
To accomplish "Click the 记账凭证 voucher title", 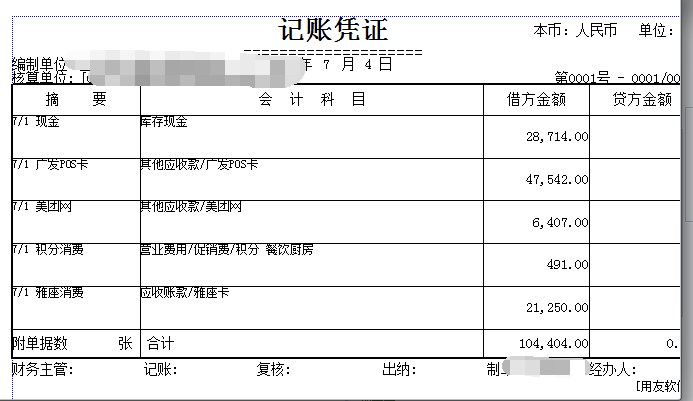I will point(333,29).
